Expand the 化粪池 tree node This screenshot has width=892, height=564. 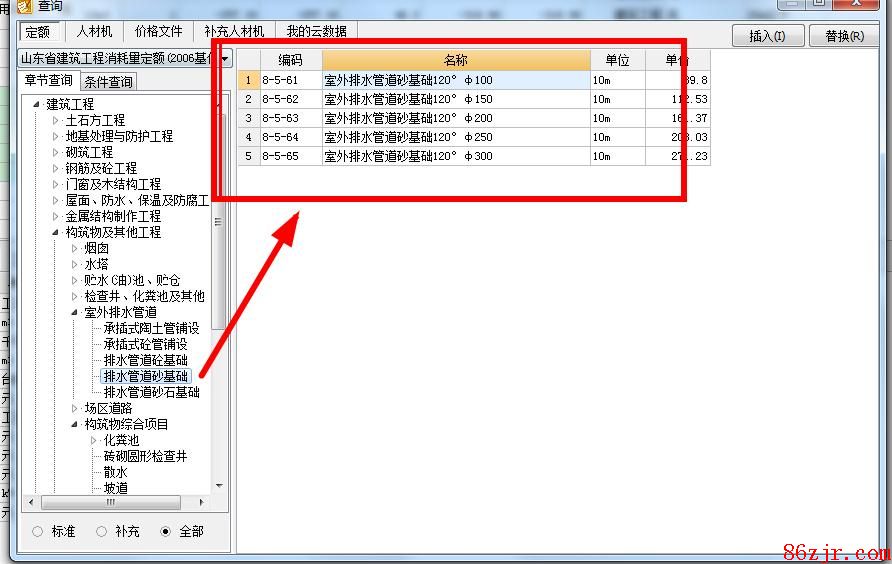click(x=94, y=440)
